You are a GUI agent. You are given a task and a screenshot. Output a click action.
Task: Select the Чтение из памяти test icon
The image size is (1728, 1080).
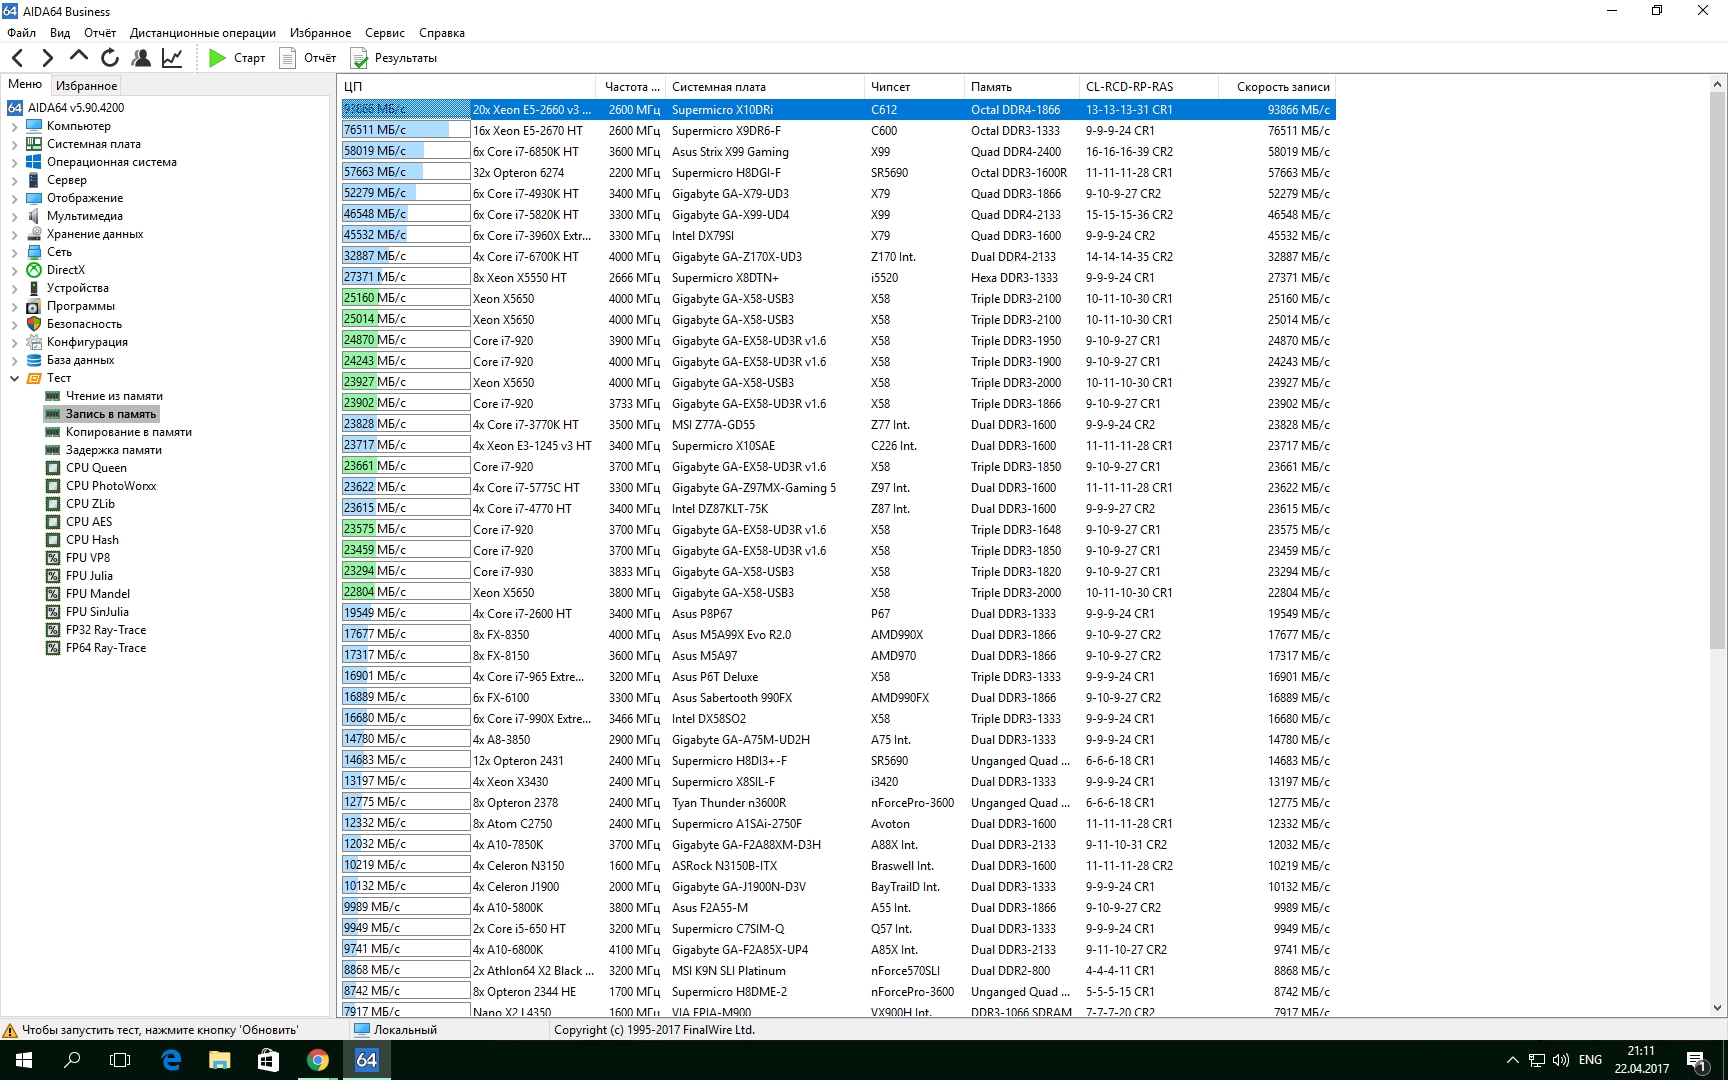(x=53, y=396)
